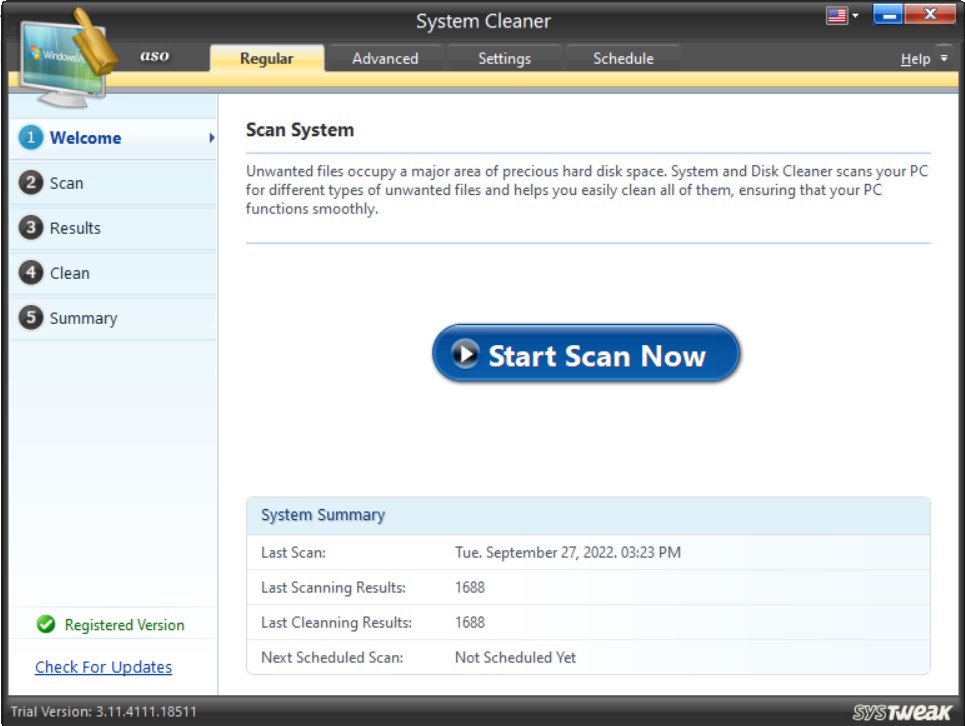Open the Schedule tab
This screenshot has width=965, height=726.
pos(625,58)
